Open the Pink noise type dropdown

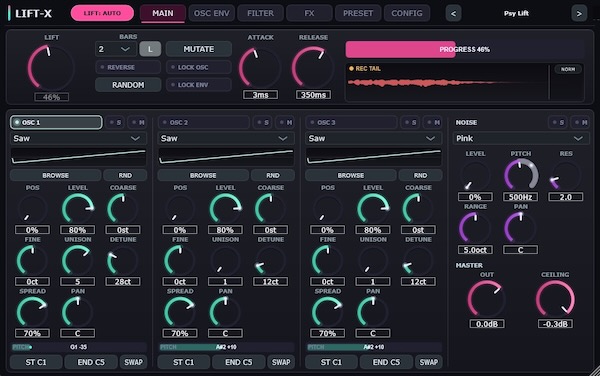(521, 138)
